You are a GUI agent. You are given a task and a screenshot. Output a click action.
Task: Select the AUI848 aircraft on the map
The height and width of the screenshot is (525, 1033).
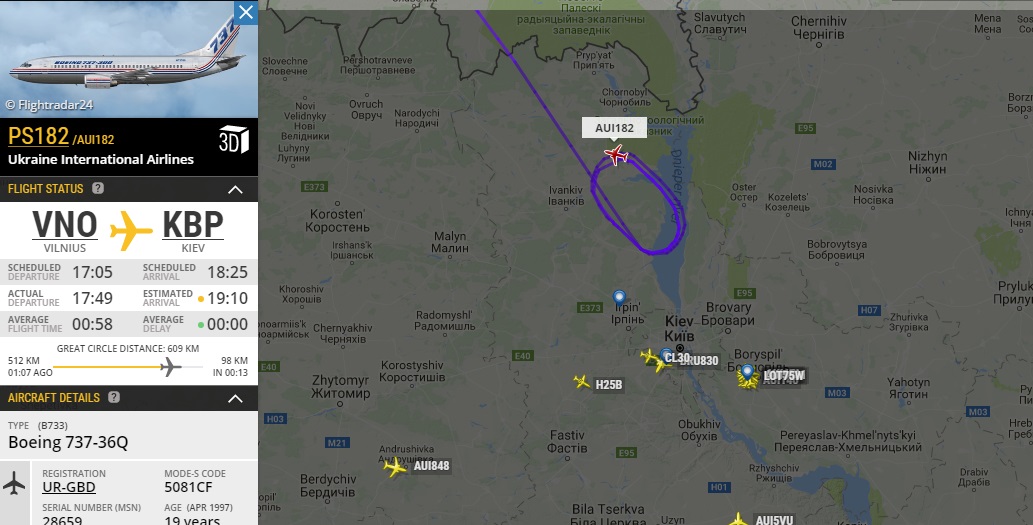[x=395, y=467]
